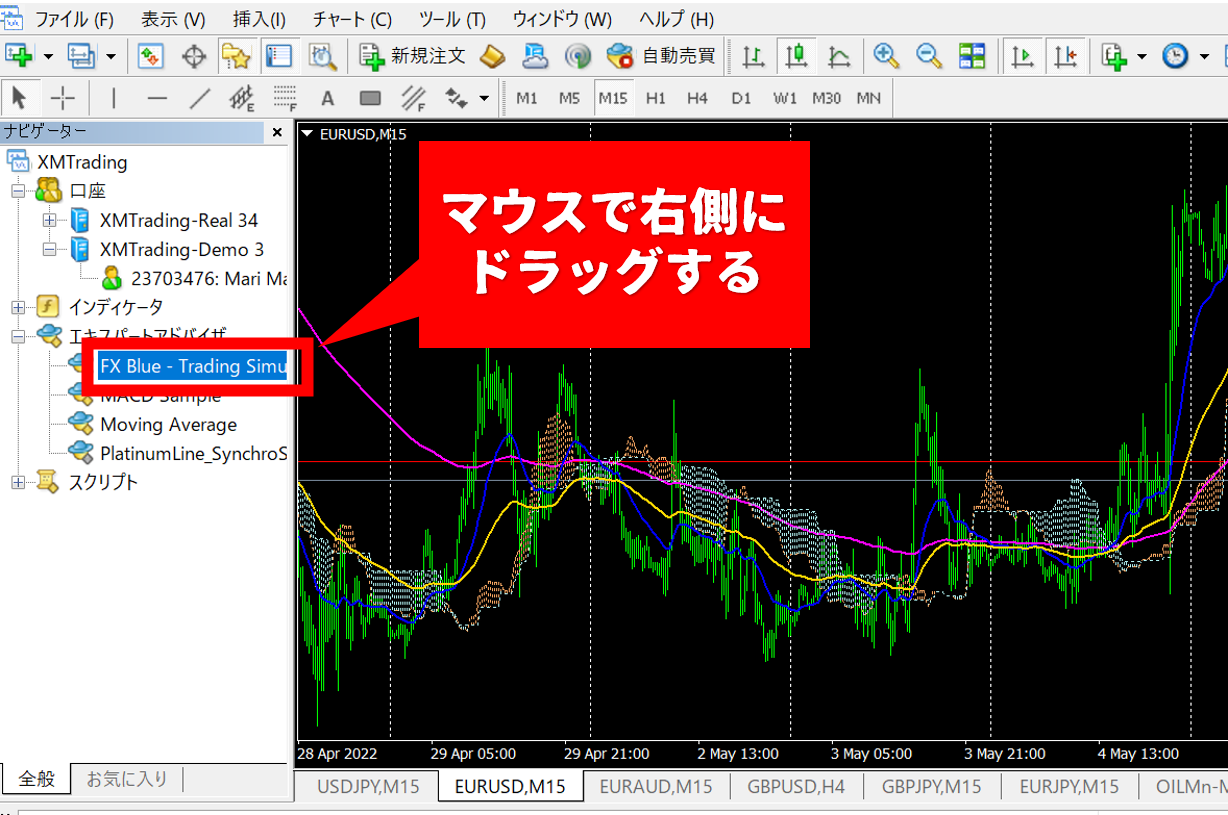The width and height of the screenshot is (1228, 815).
Task: Open the cloud virtual hosting icon
Action: point(535,56)
